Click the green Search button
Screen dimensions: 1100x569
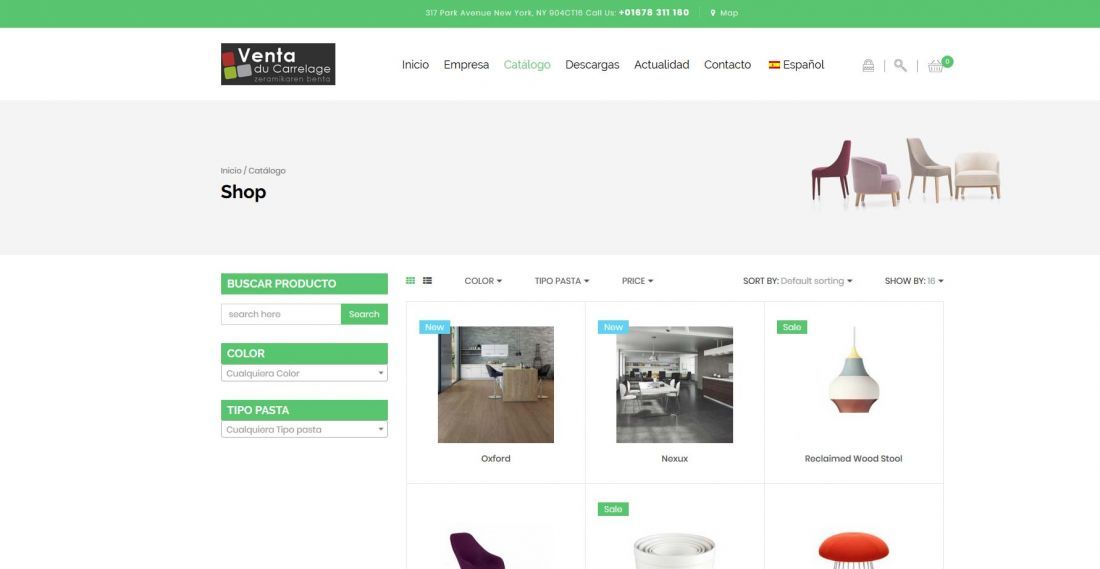click(364, 314)
